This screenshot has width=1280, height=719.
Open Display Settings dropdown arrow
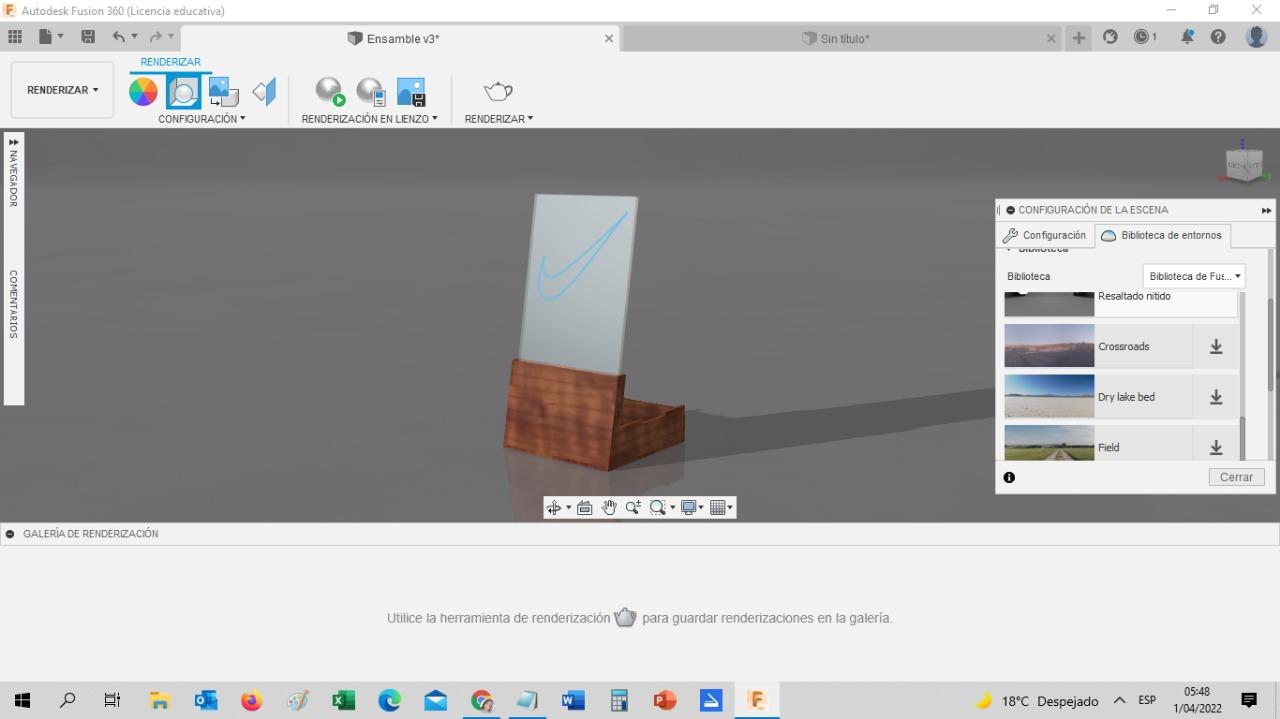[x=701, y=508]
